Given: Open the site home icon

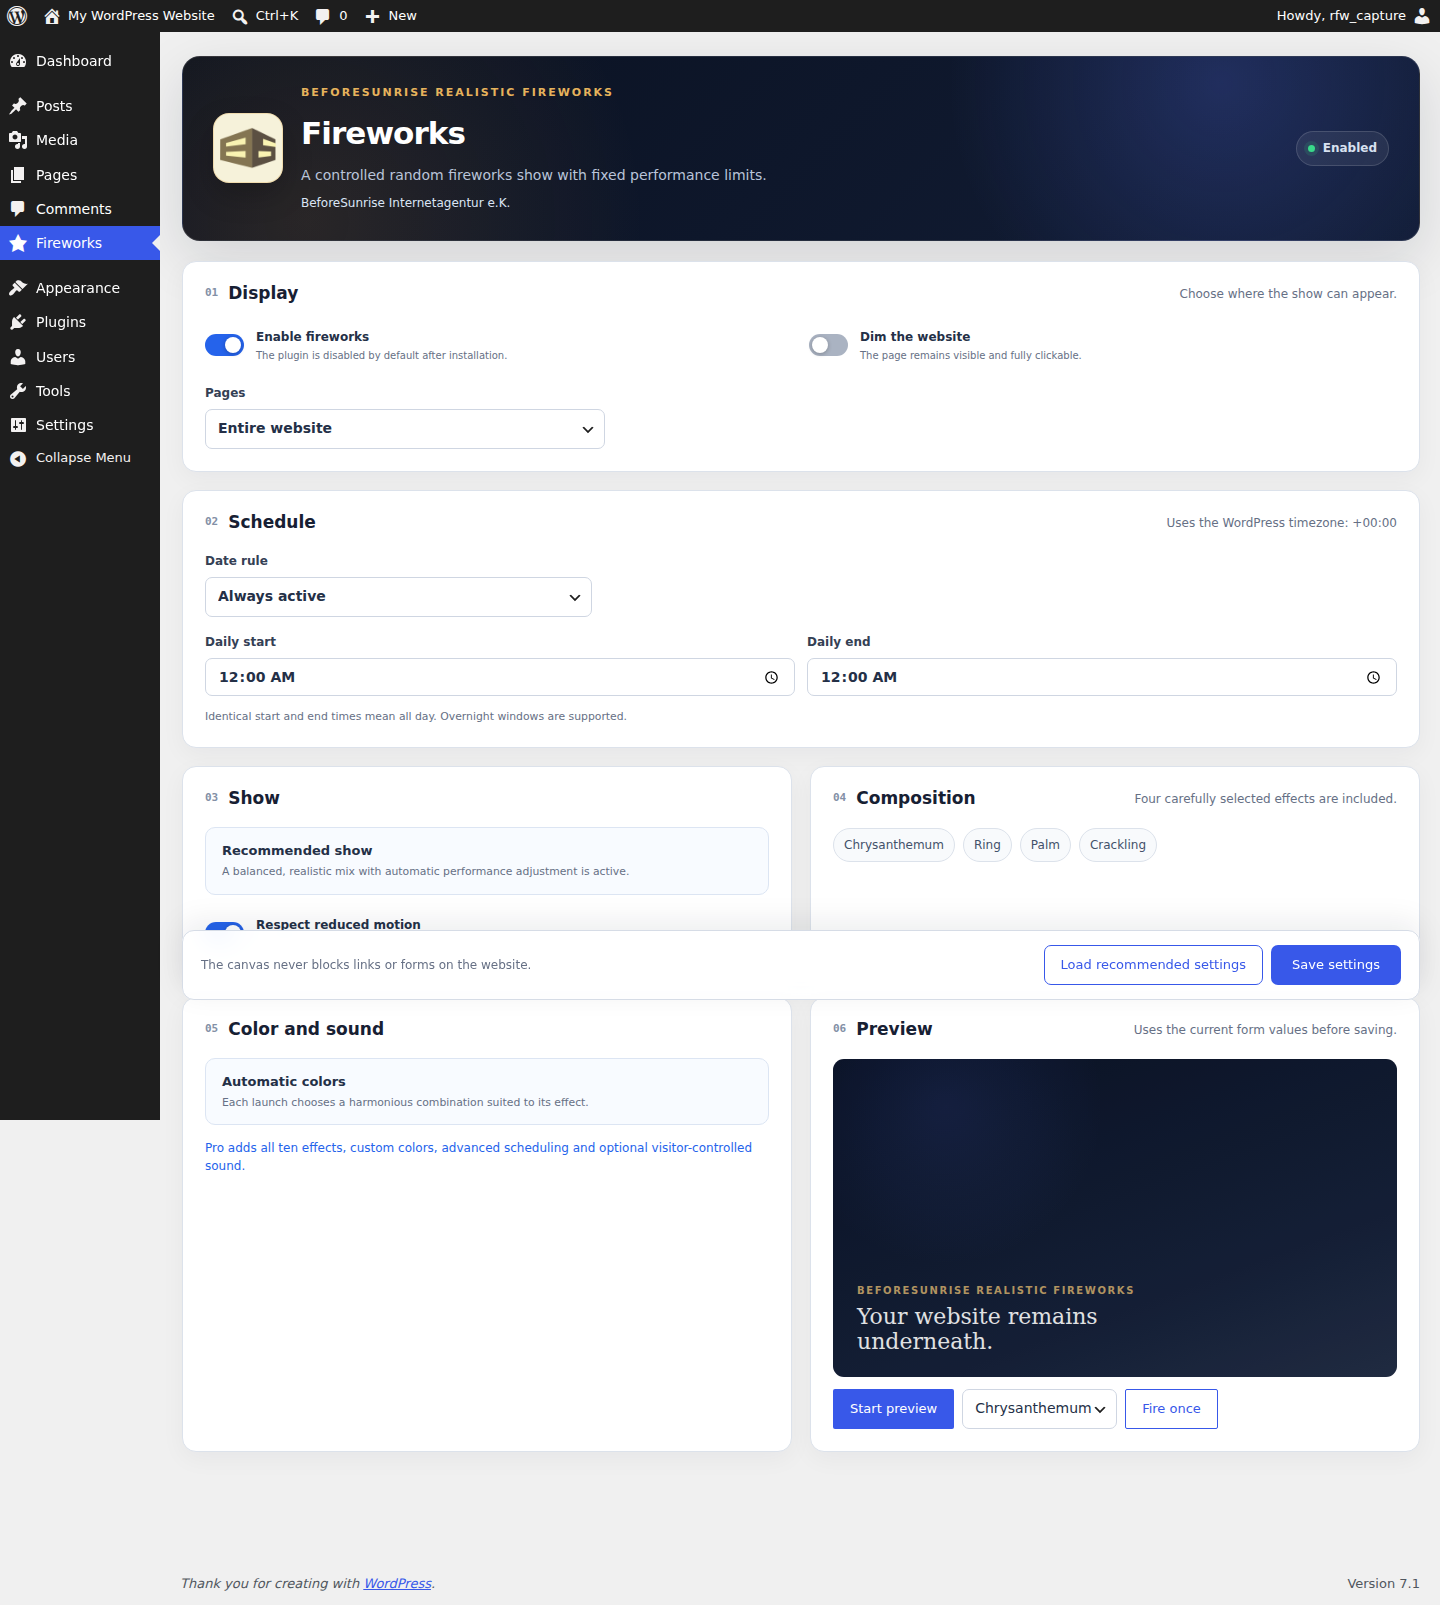Looking at the screenshot, I should [52, 16].
